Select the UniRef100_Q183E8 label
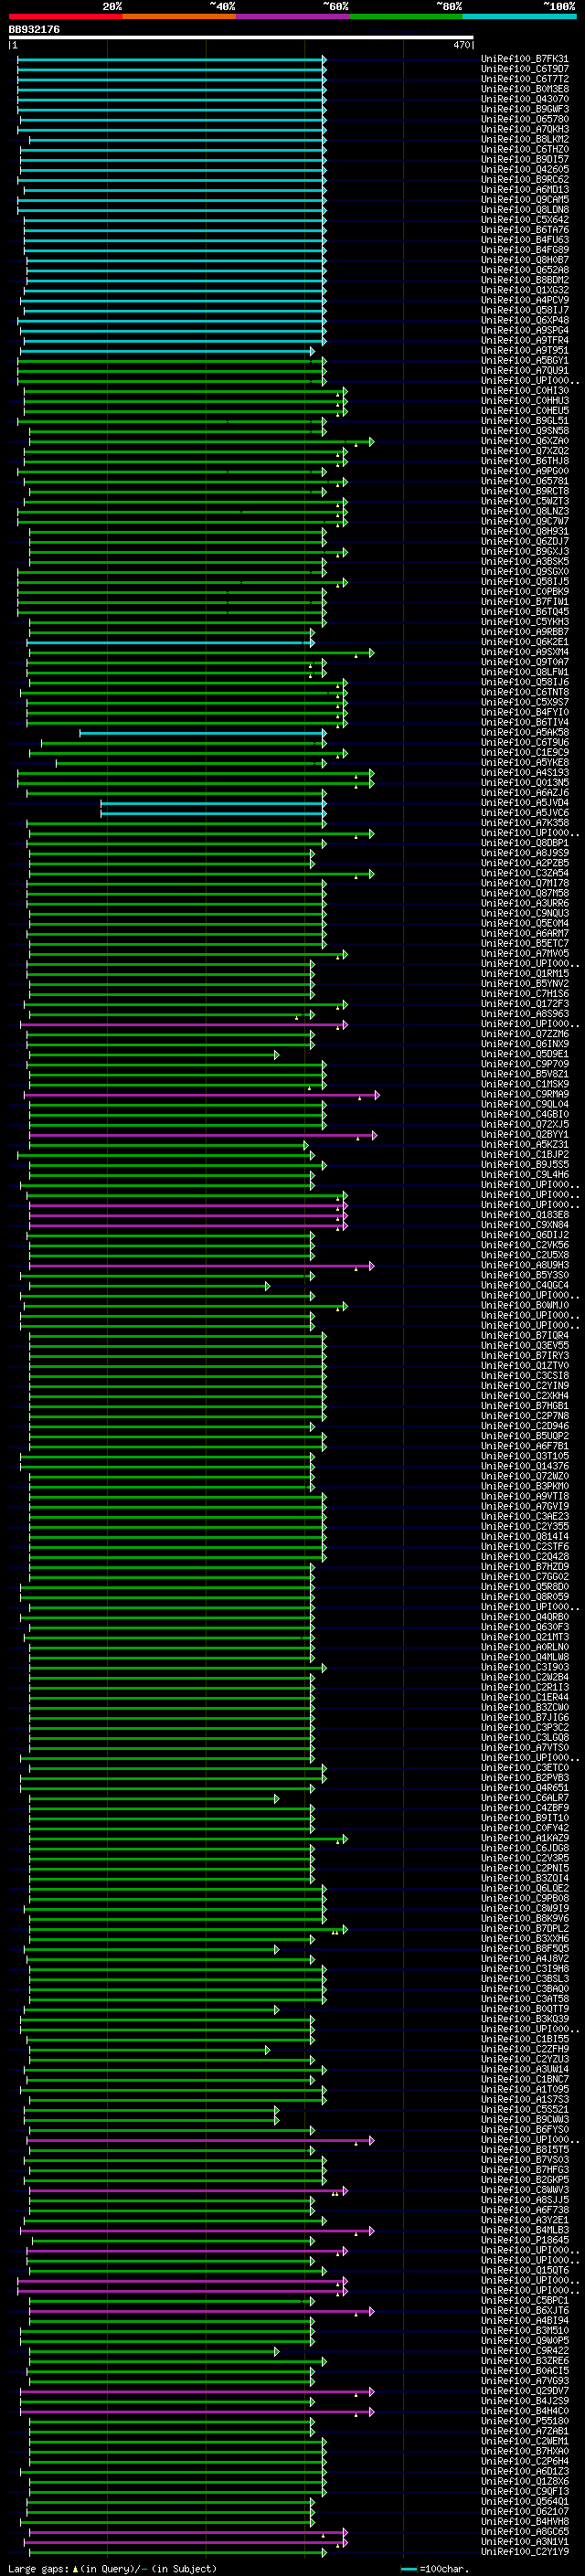 coord(525,1214)
